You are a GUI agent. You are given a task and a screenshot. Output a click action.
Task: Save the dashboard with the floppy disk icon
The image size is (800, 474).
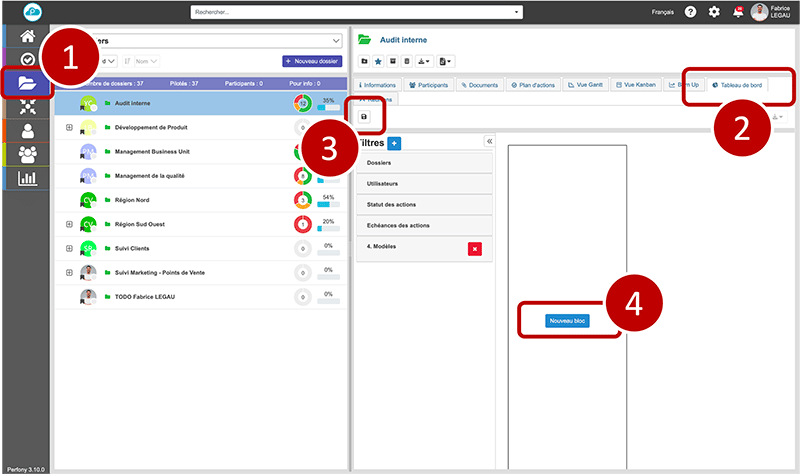tap(363, 117)
